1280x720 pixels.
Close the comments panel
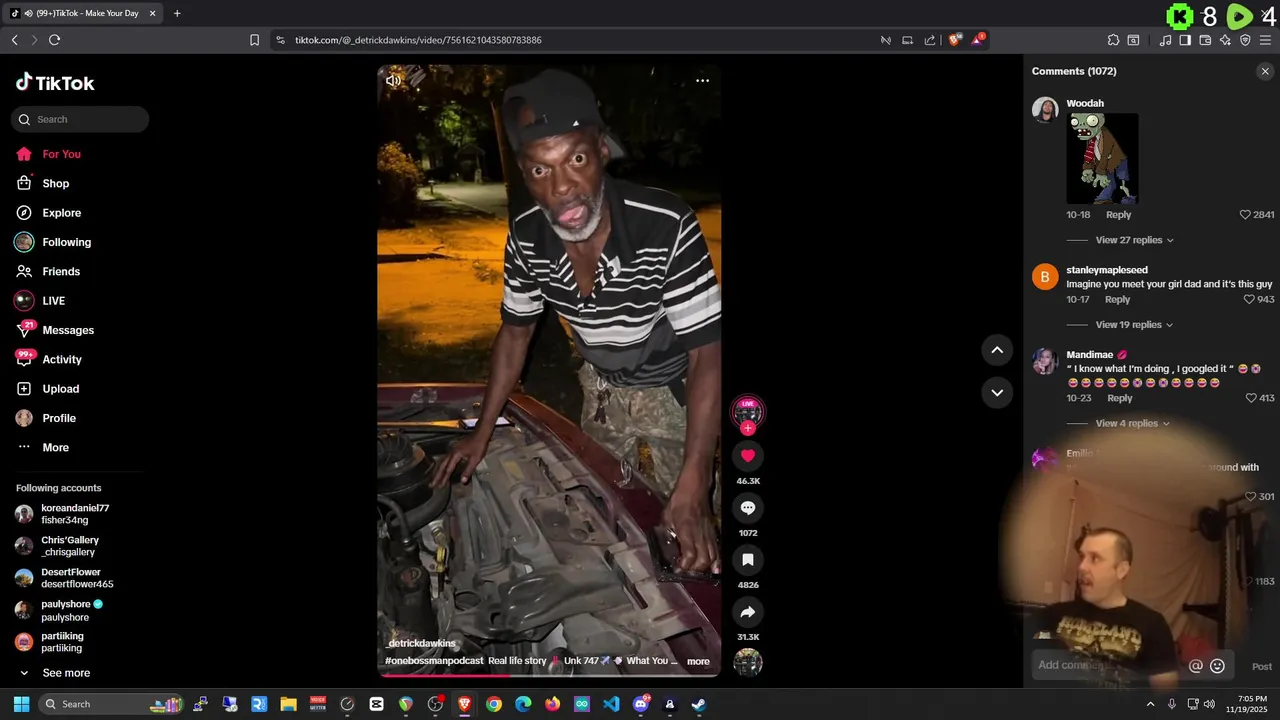[x=1265, y=71]
